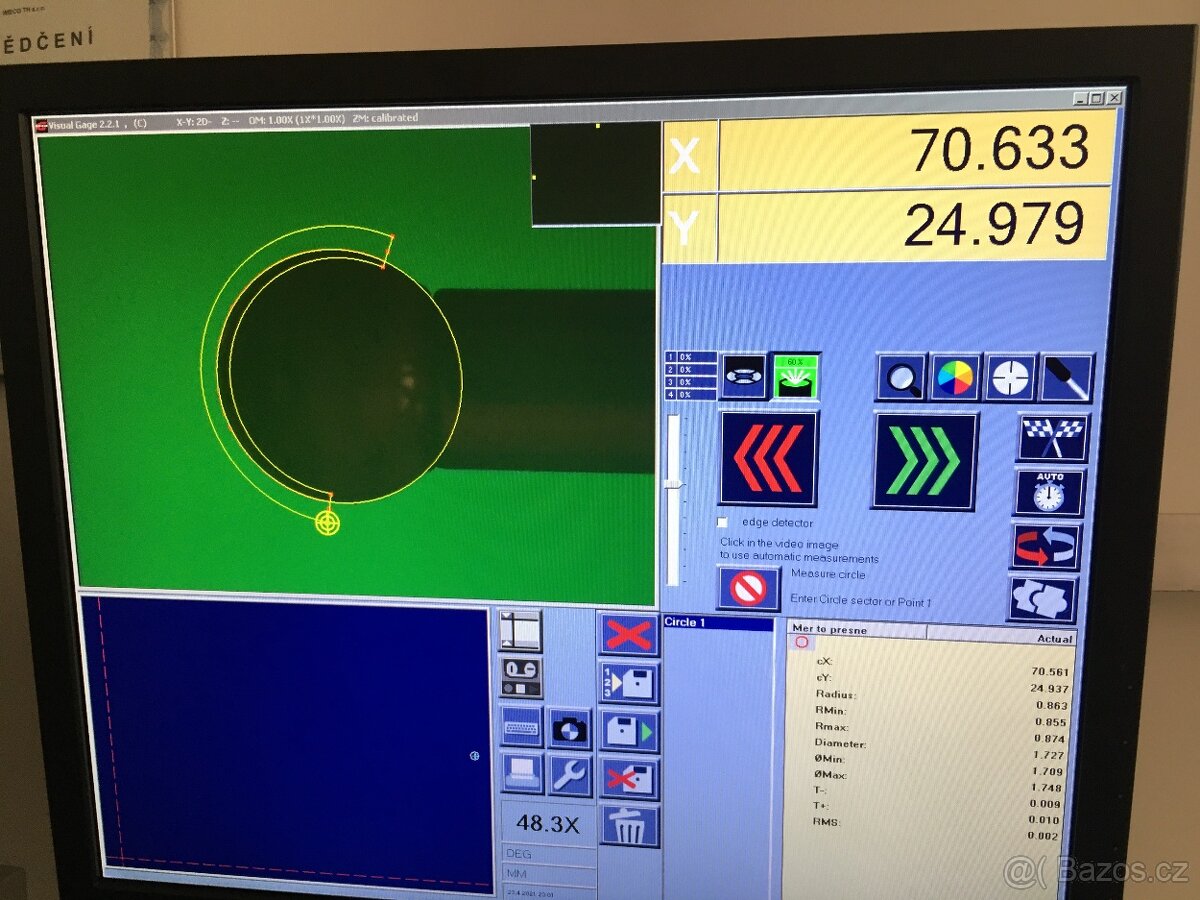The image size is (1200, 900).
Task: Enable the edge detector checkbox
Action: point(722,522)
